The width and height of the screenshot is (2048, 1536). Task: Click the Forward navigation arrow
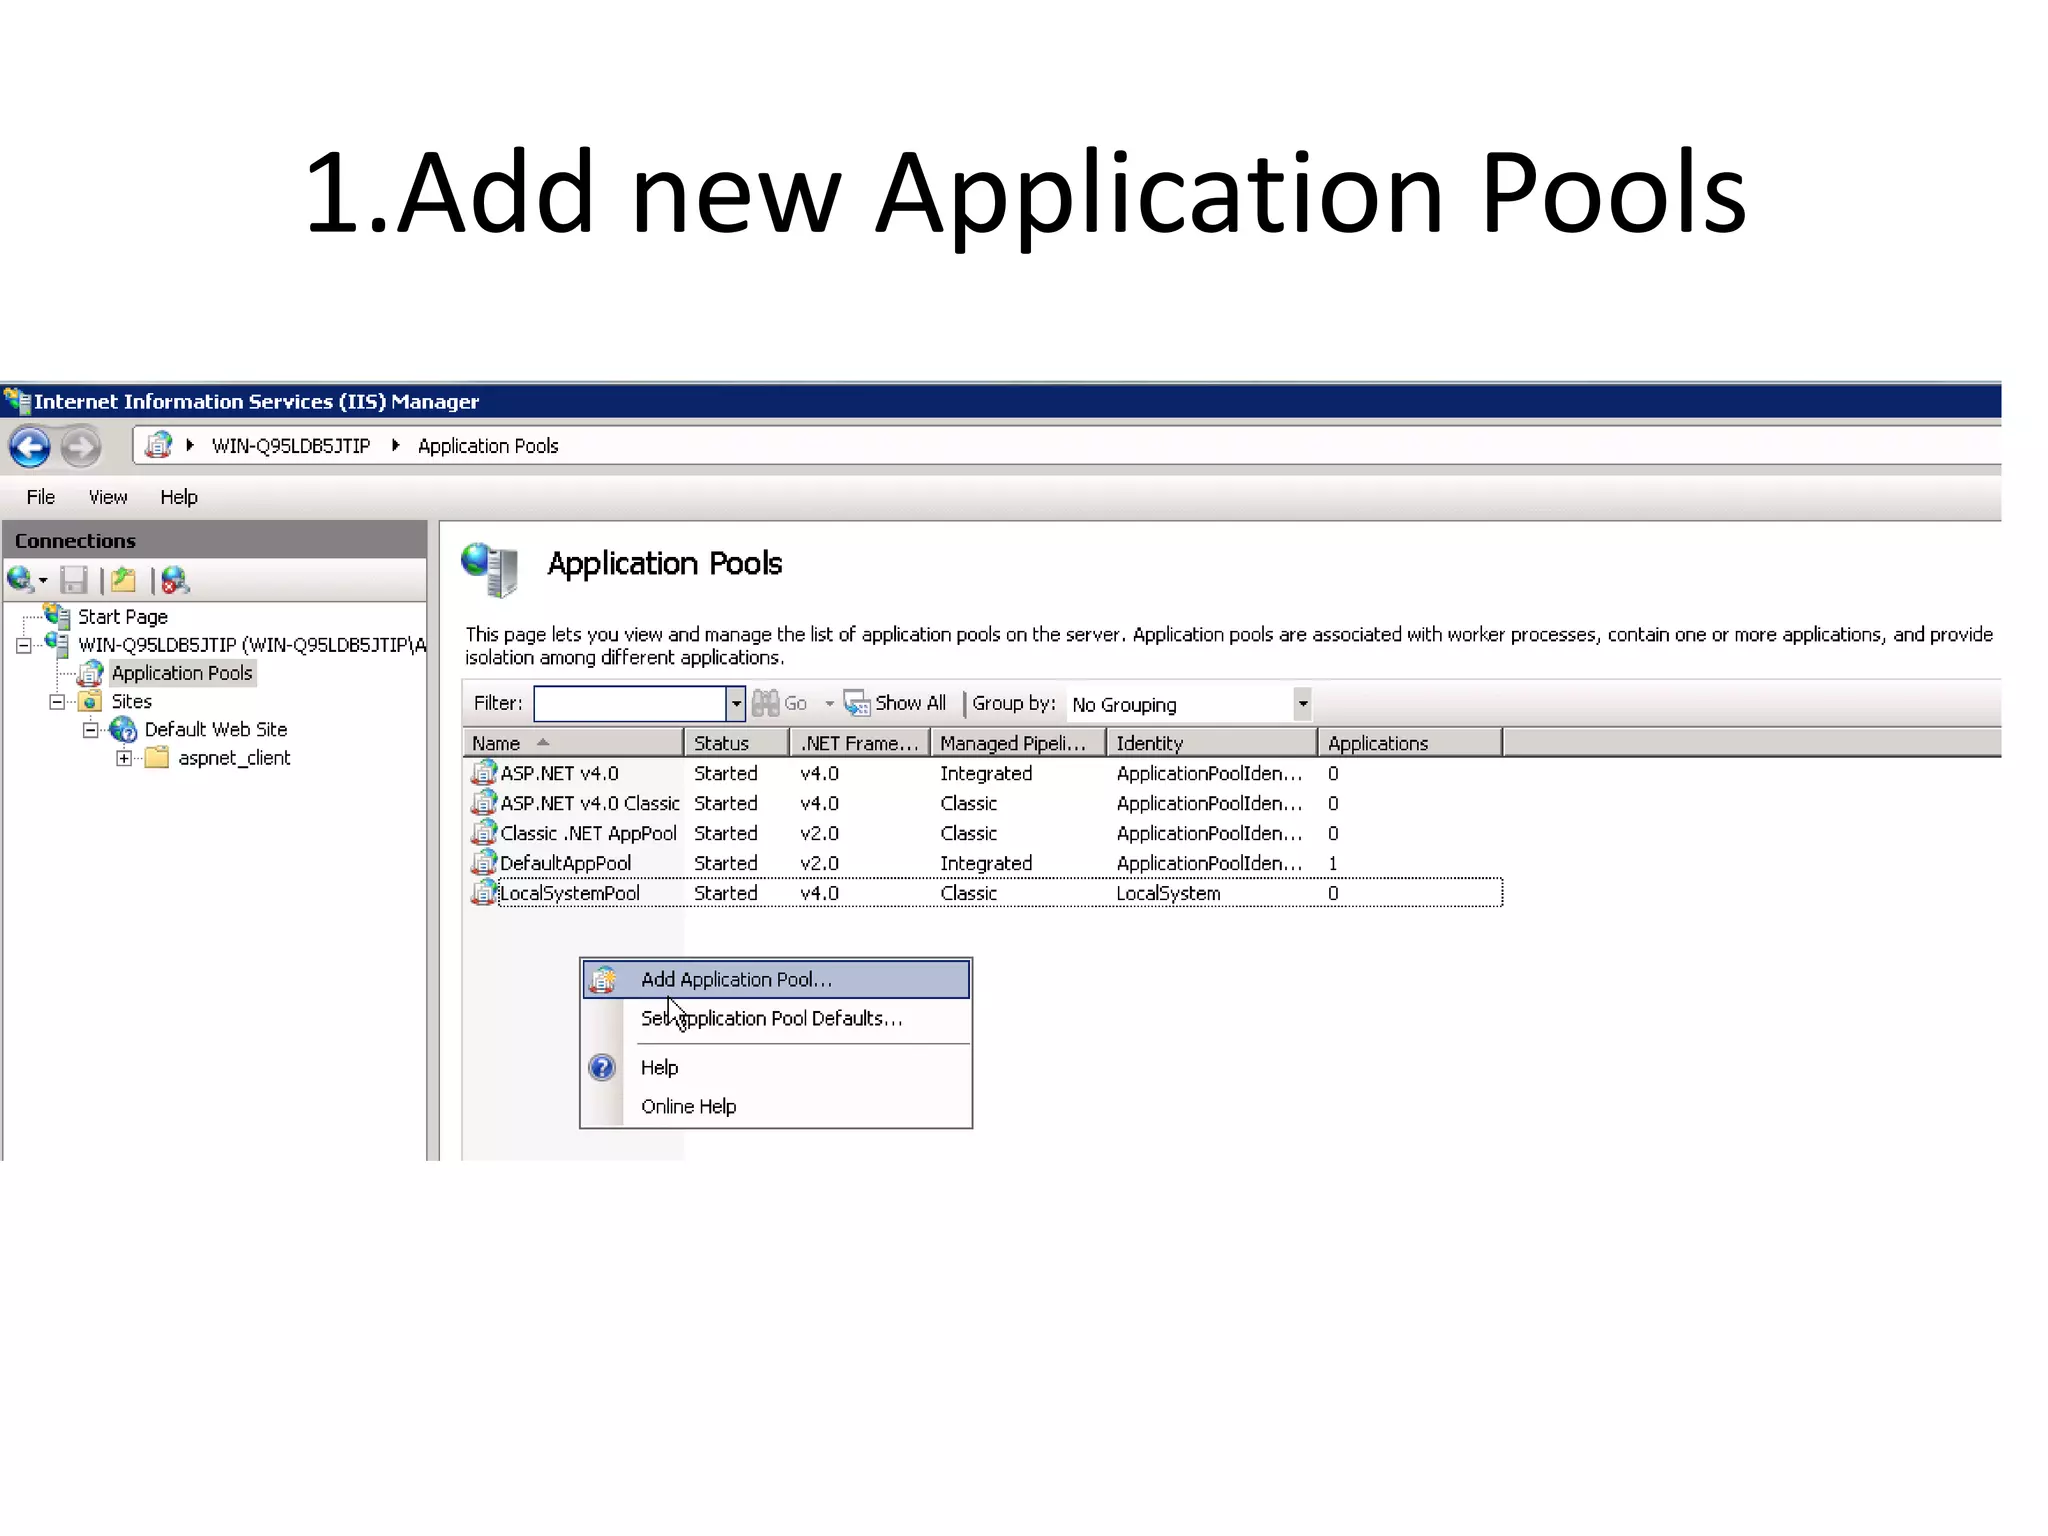[80, 446]
